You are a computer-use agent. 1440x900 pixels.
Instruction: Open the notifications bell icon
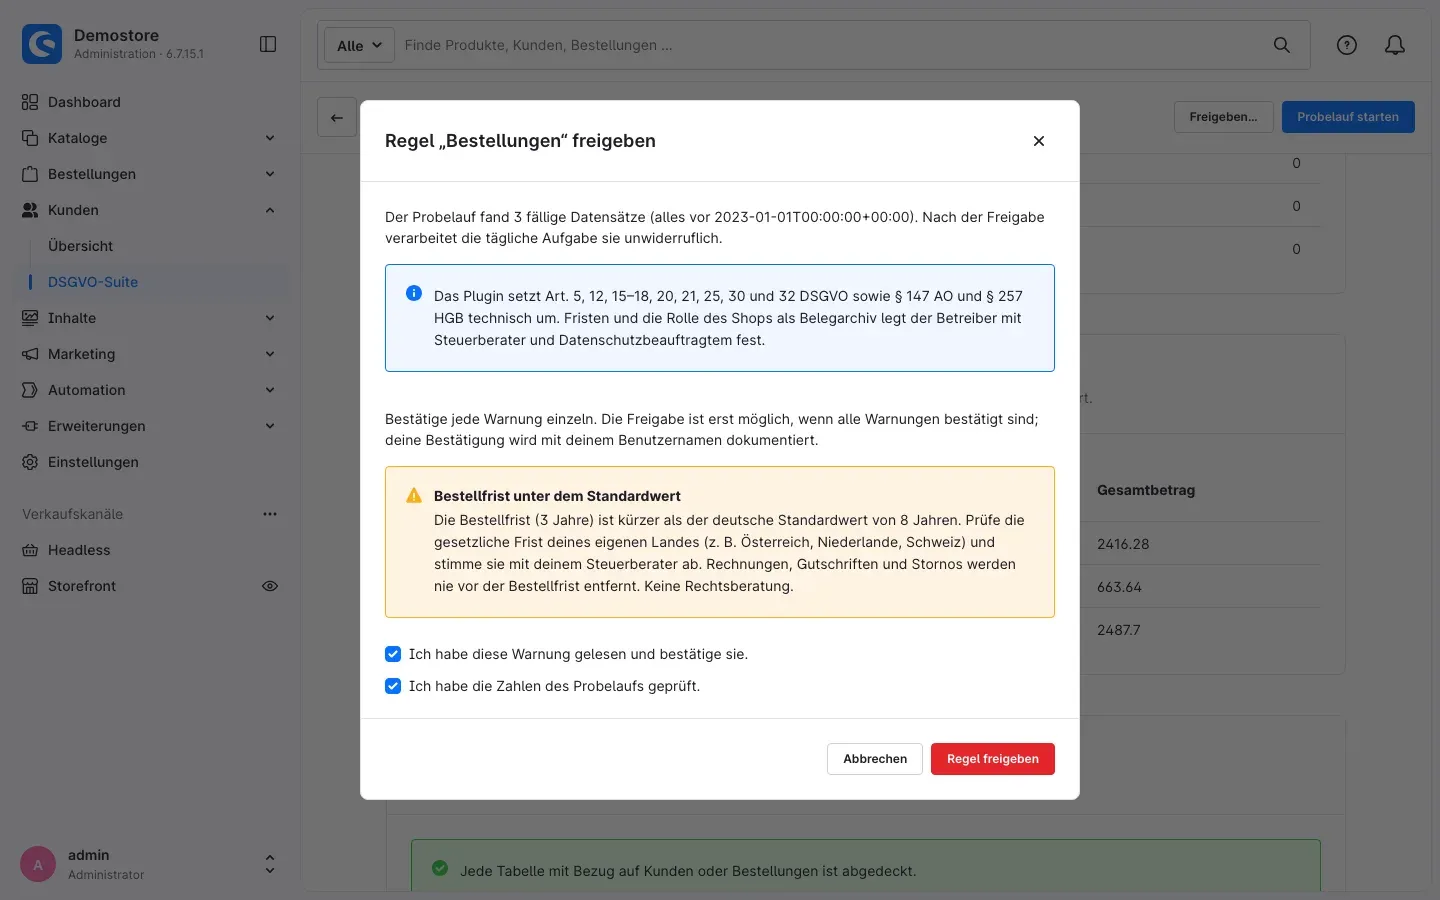coord(1395,45)
